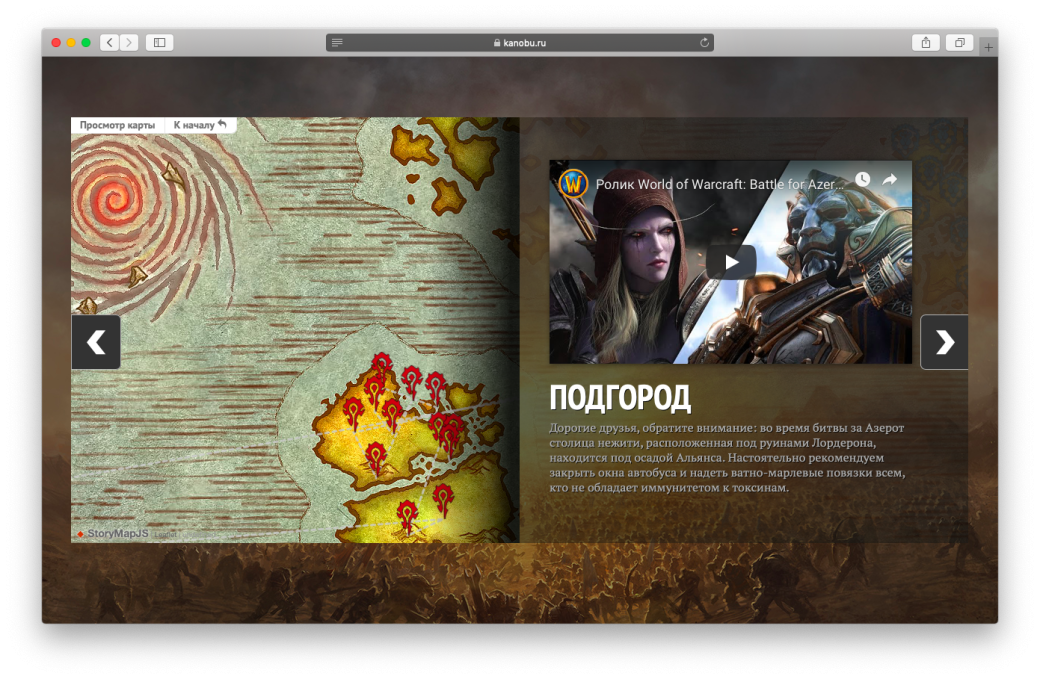Open the video title "Ролик World of Warcraft"
The image size is (1040, 679).
click(x=719, y=184)
